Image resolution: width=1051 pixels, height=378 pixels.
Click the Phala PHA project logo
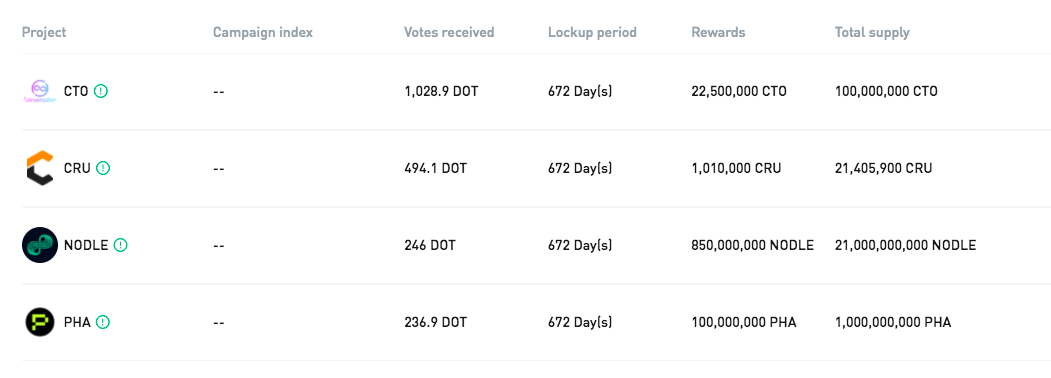40,322
